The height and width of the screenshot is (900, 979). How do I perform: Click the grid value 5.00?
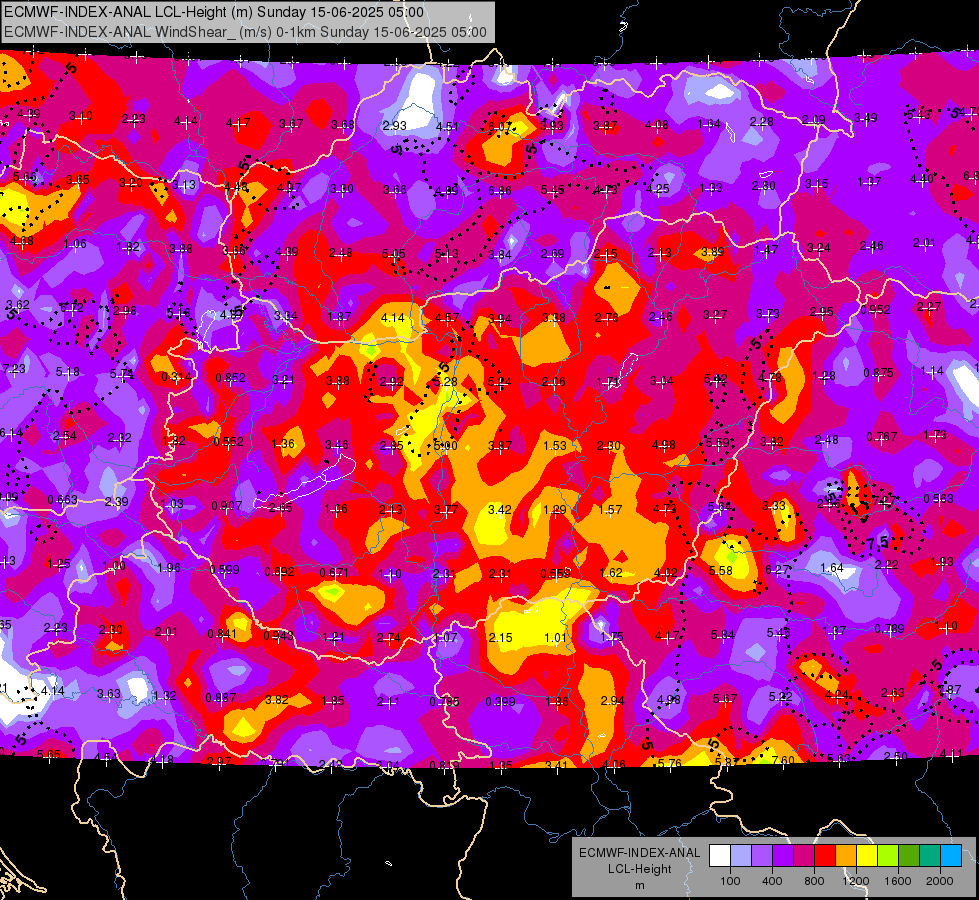[445, 445]
